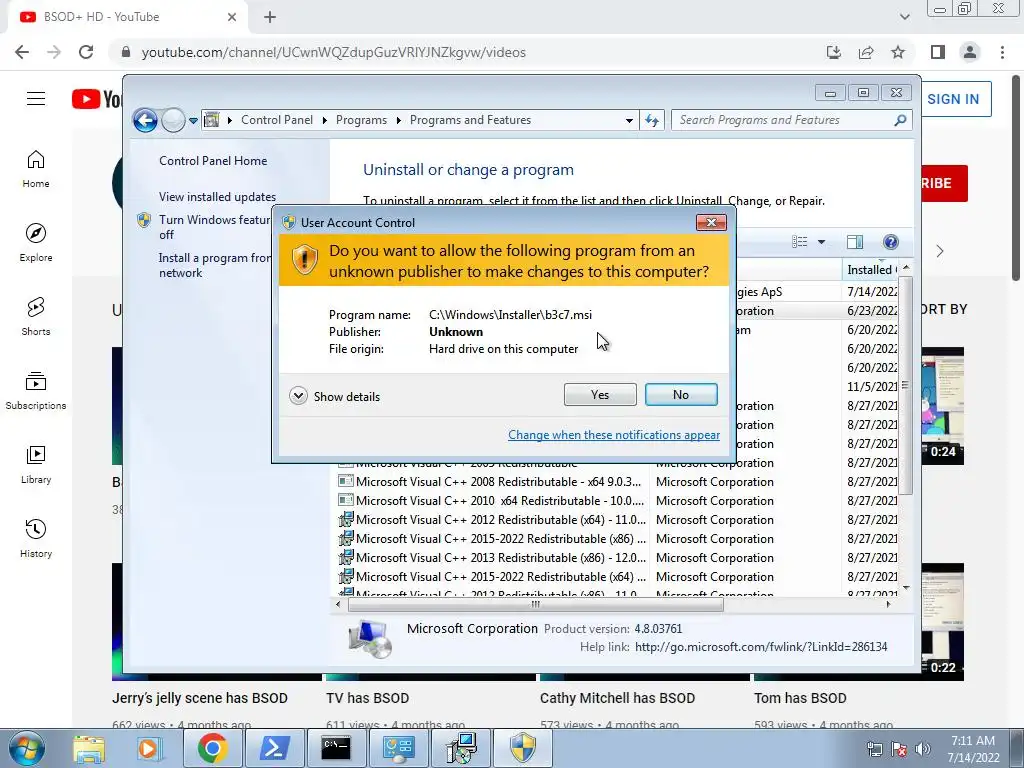
Task: Click vertical scrollbar of programs list
Action: 906,385
